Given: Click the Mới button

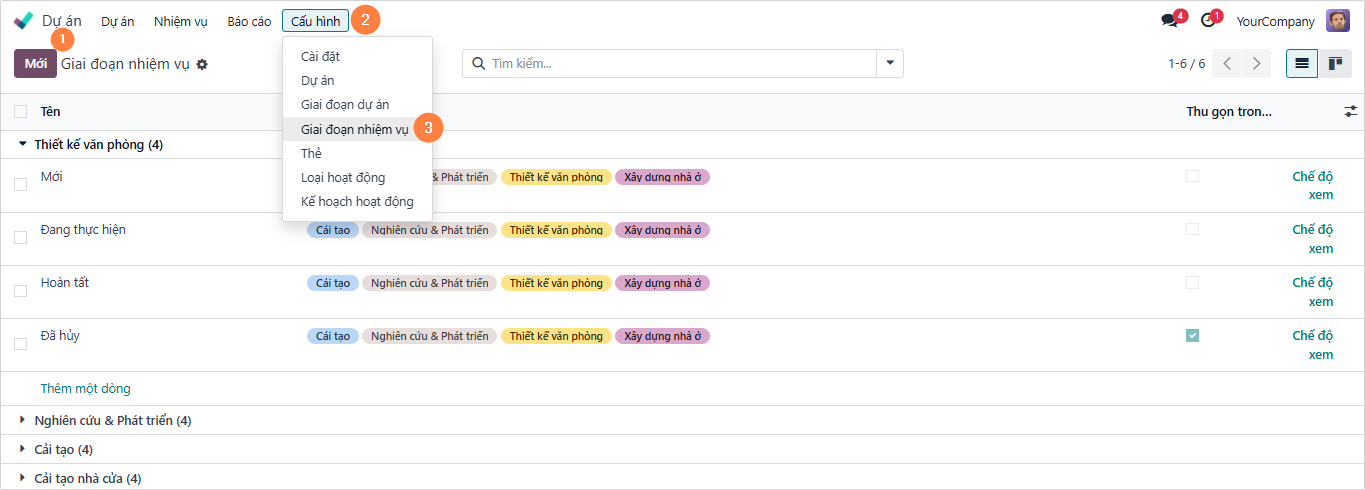Looking at the screenshot, I should click(35, 64).
